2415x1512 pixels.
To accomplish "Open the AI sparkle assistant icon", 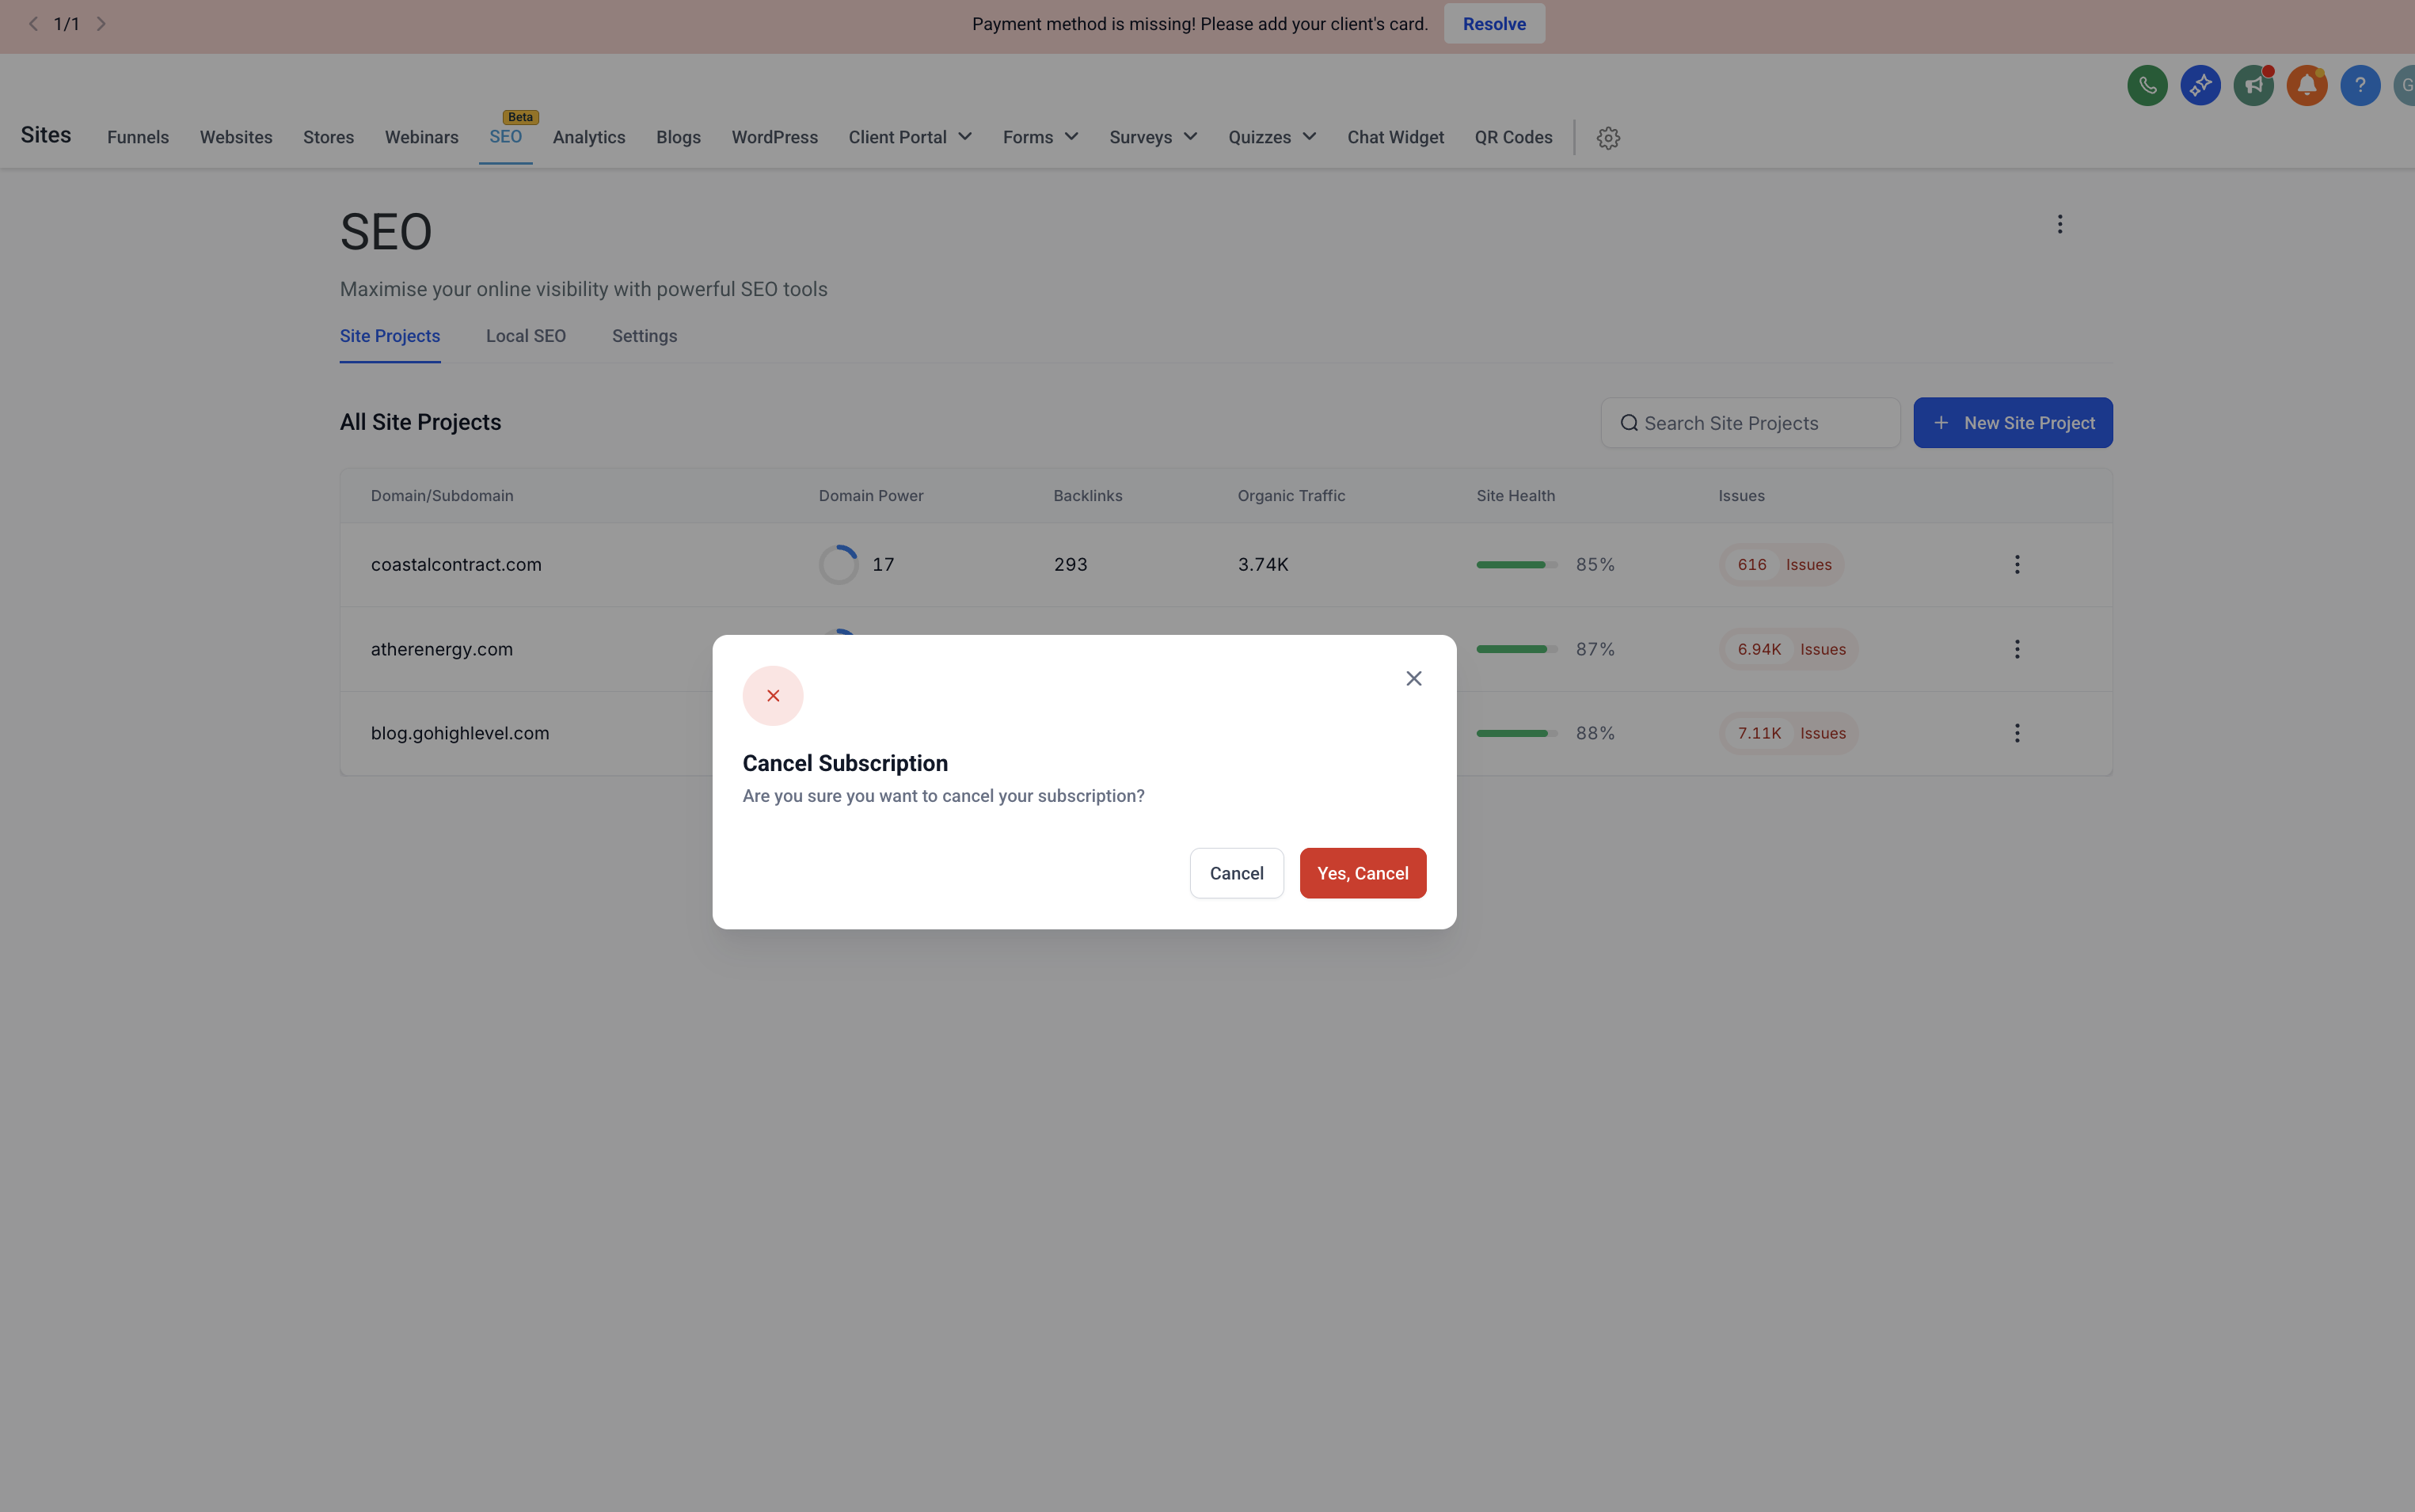I will coord(2200,85).
